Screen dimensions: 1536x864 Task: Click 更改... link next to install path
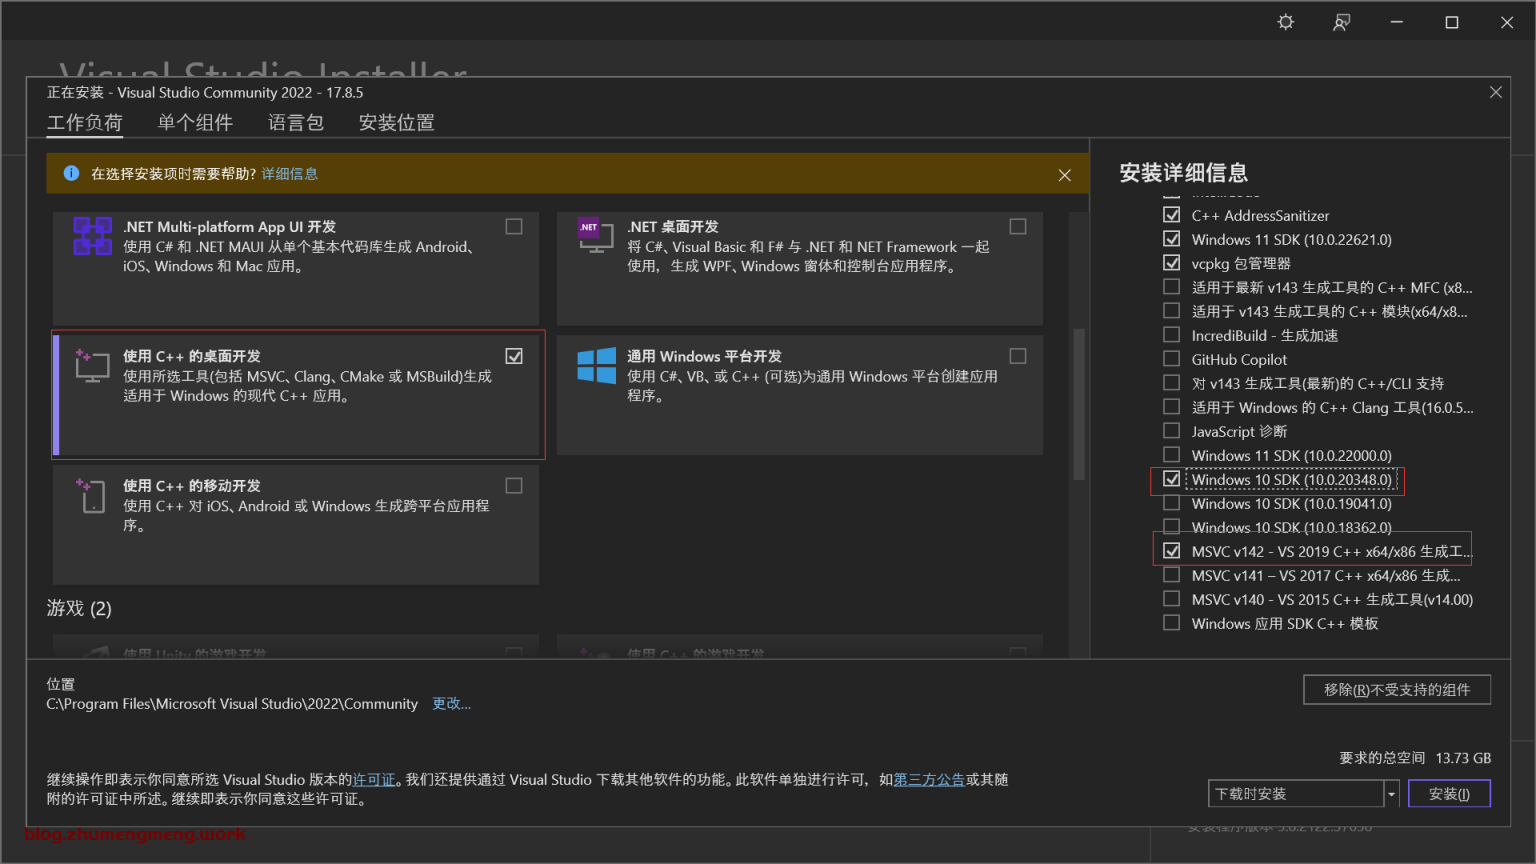click(x=451, y=704)
